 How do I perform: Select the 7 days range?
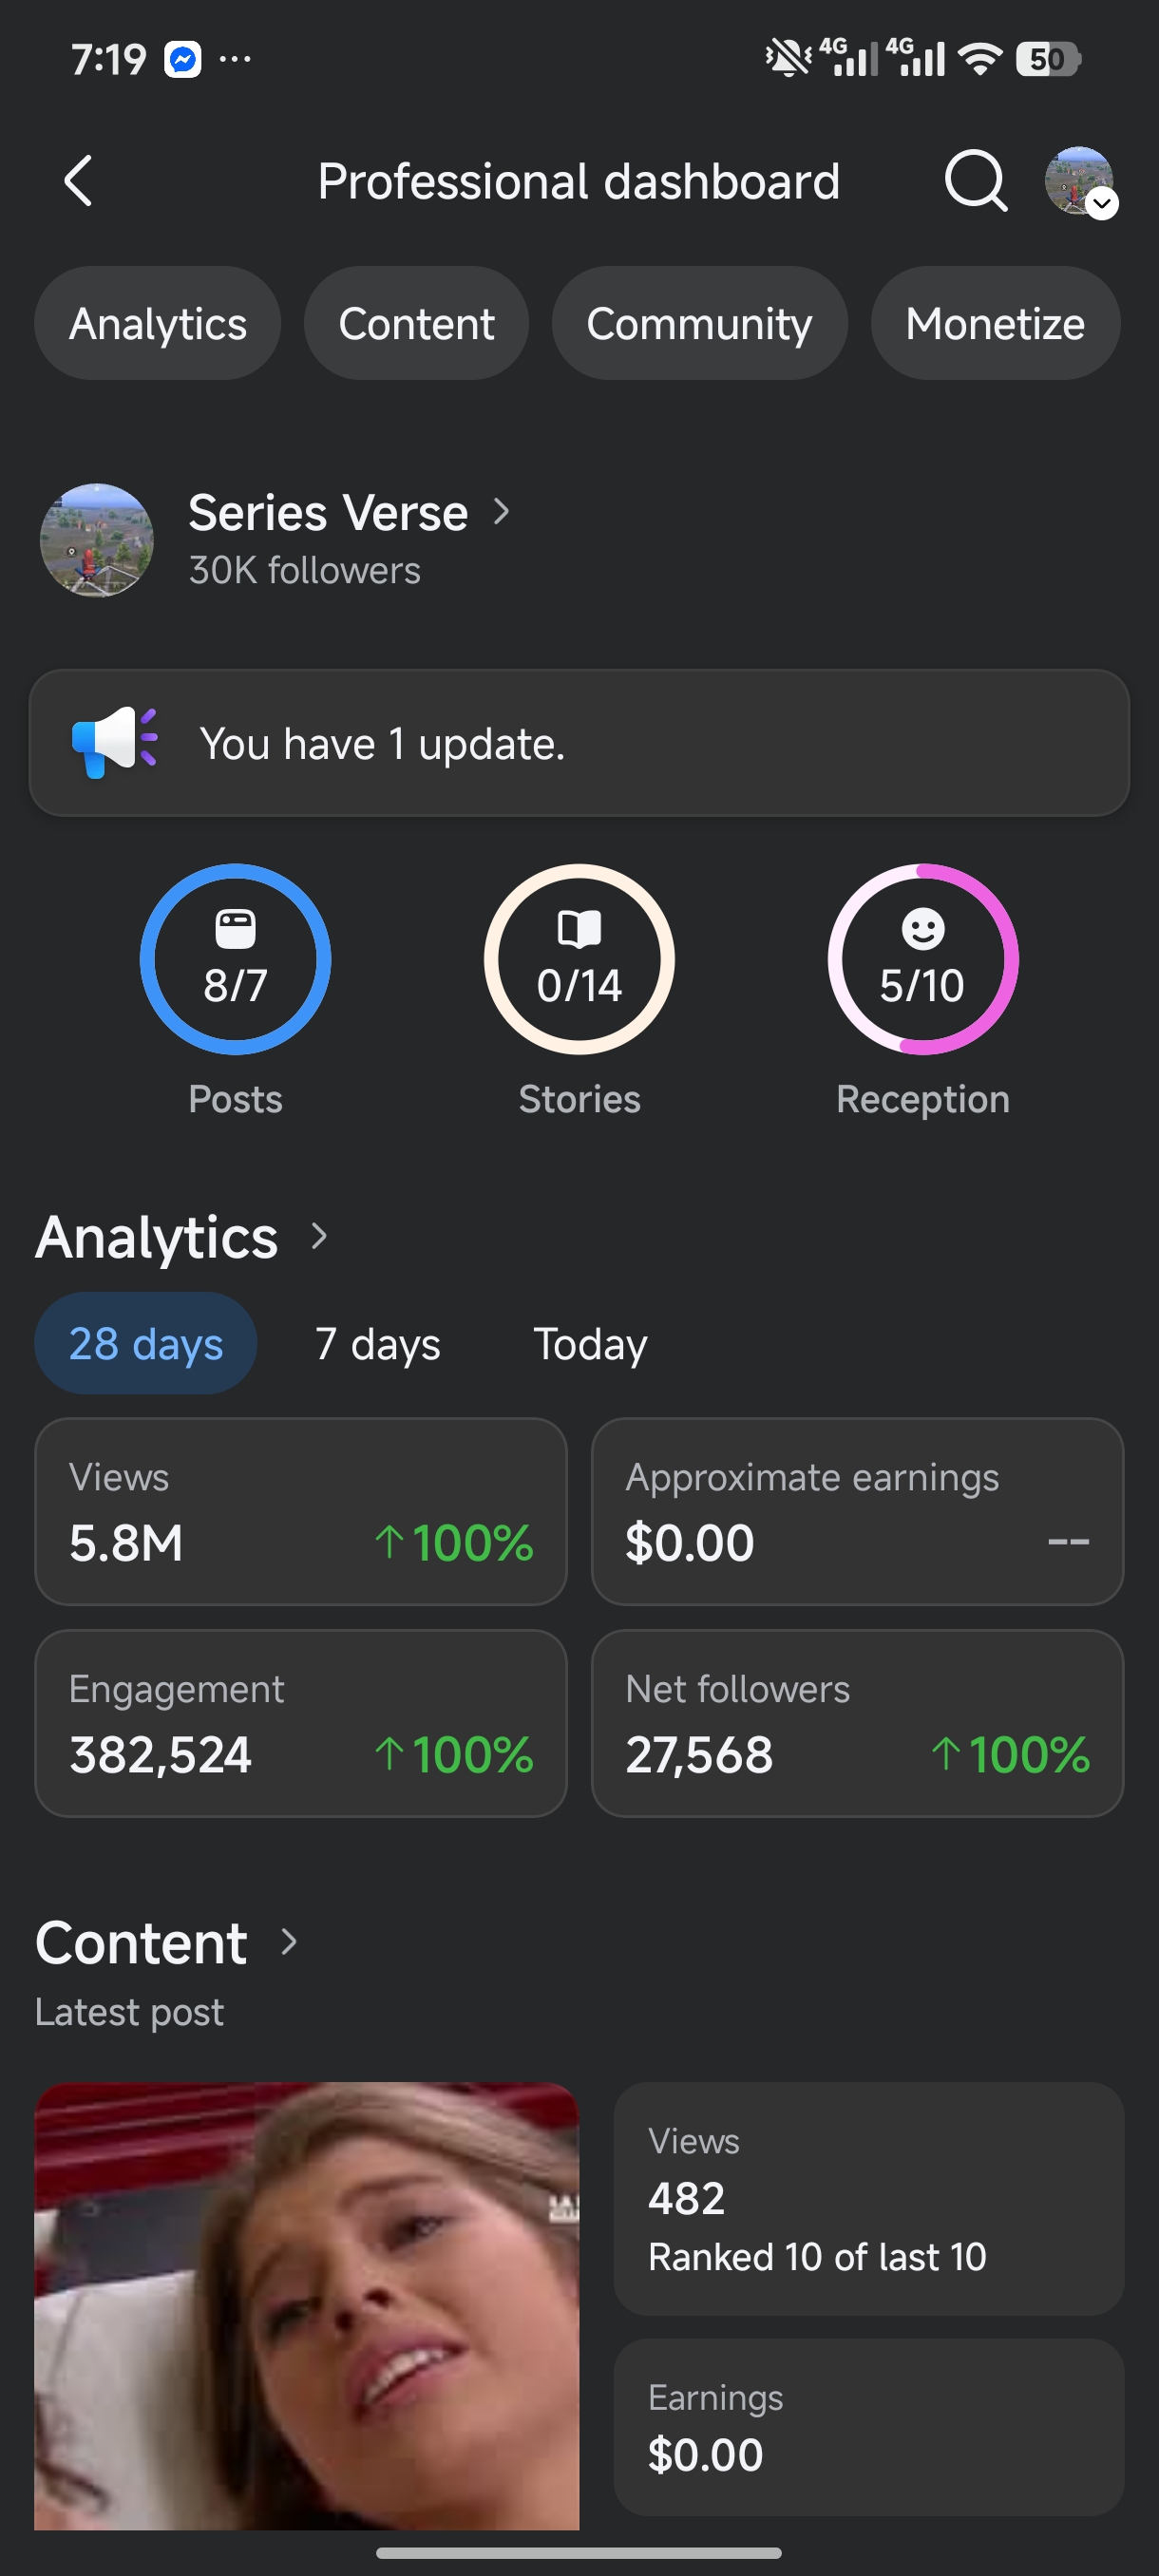click(x=378, y=1343)
